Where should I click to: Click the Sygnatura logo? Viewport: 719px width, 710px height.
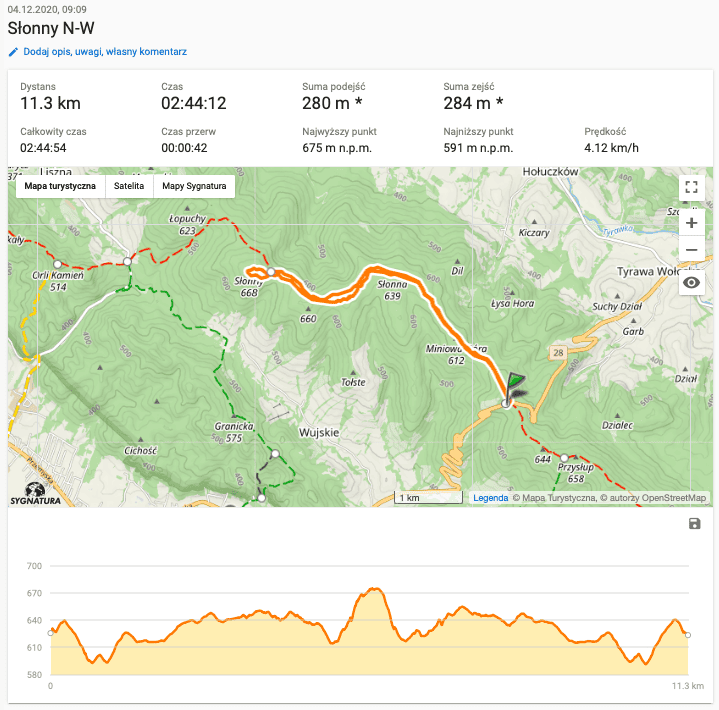click(36, 493)
